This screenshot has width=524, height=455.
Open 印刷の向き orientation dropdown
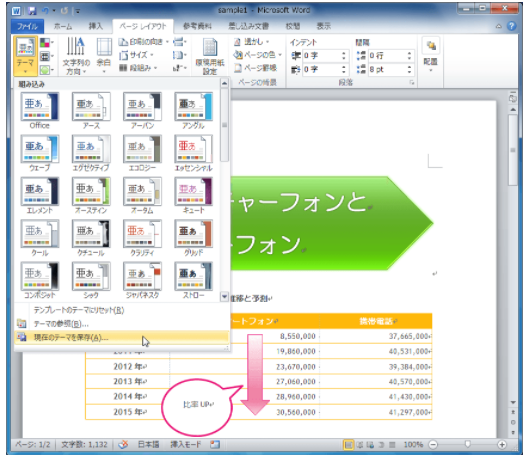[144, 42]
